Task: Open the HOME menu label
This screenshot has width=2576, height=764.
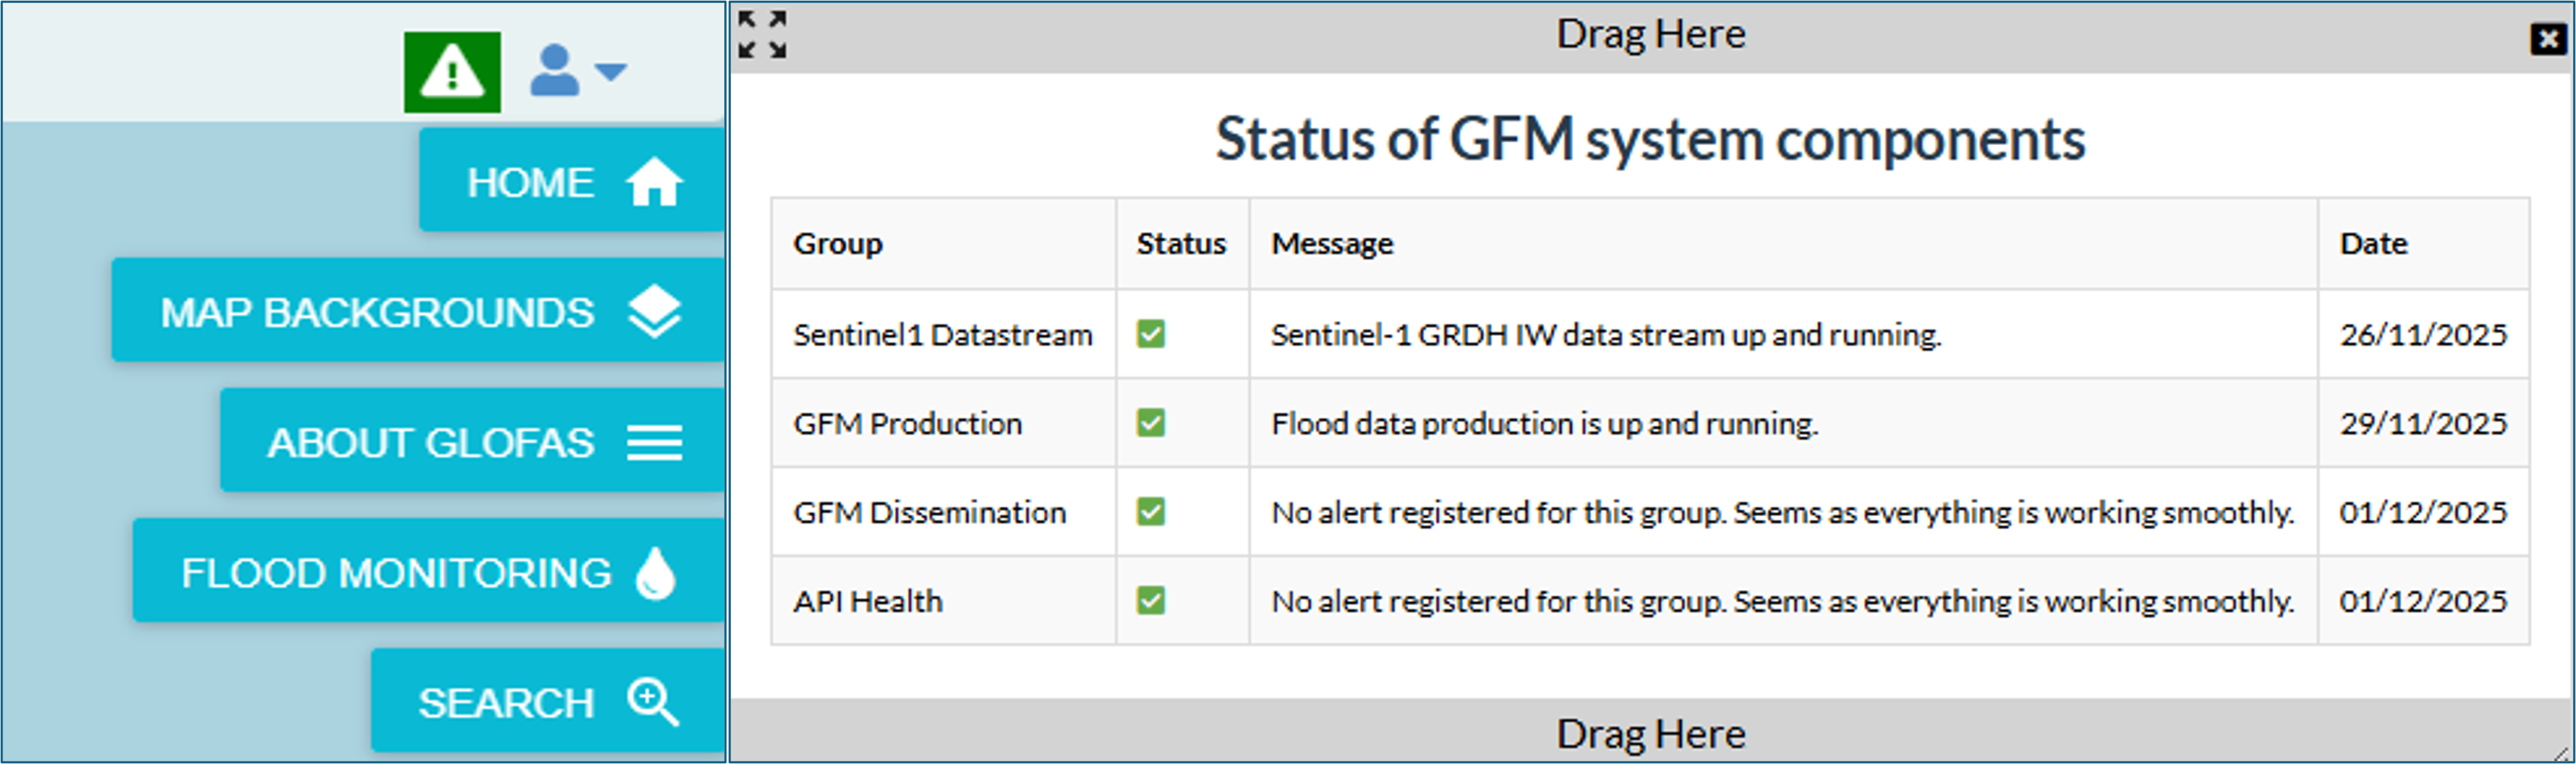Action: click(x=531, y=183)
